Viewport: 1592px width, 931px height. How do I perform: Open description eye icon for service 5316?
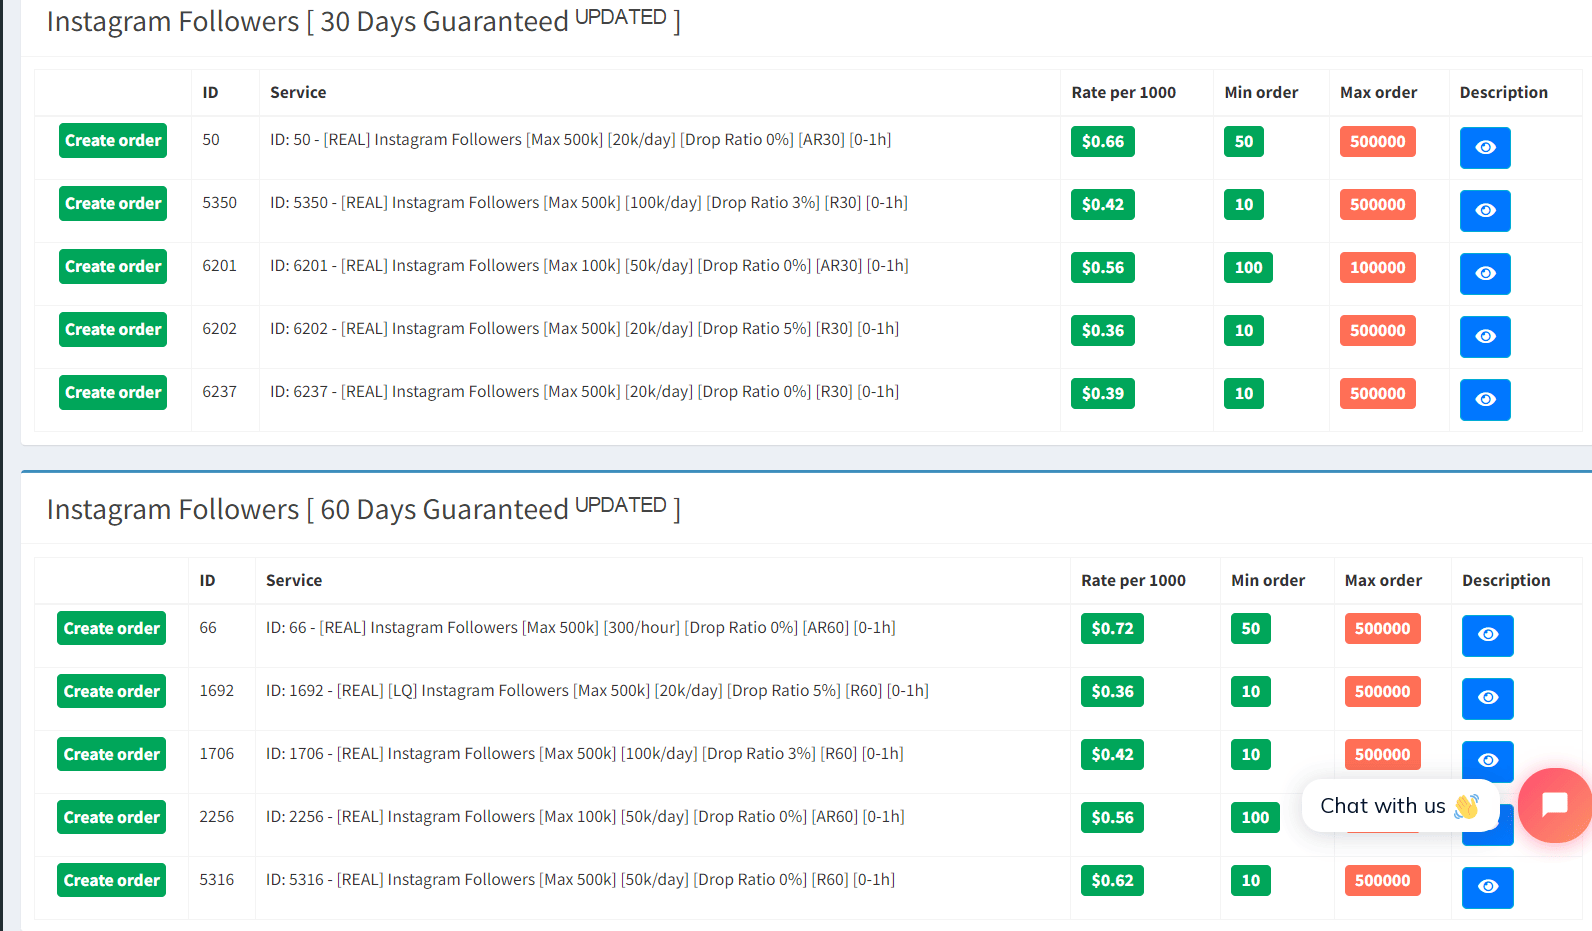click(x=1487, y=888)
